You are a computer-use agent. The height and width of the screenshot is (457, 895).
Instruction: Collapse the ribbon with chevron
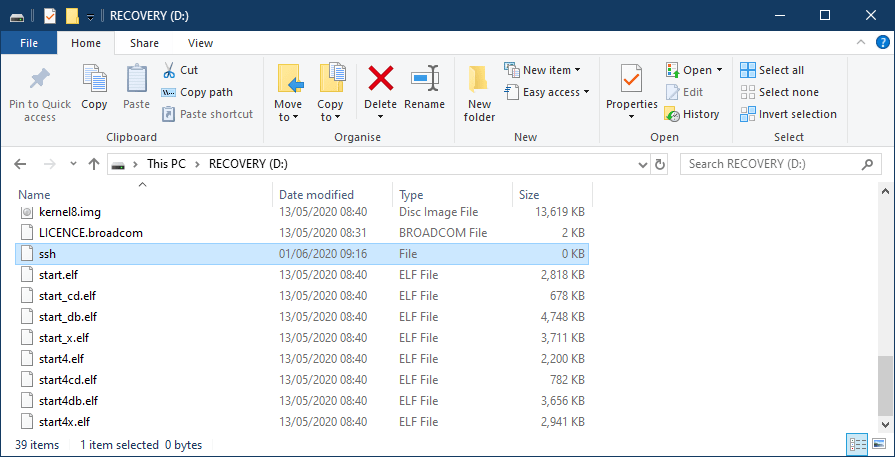[861, 43]
